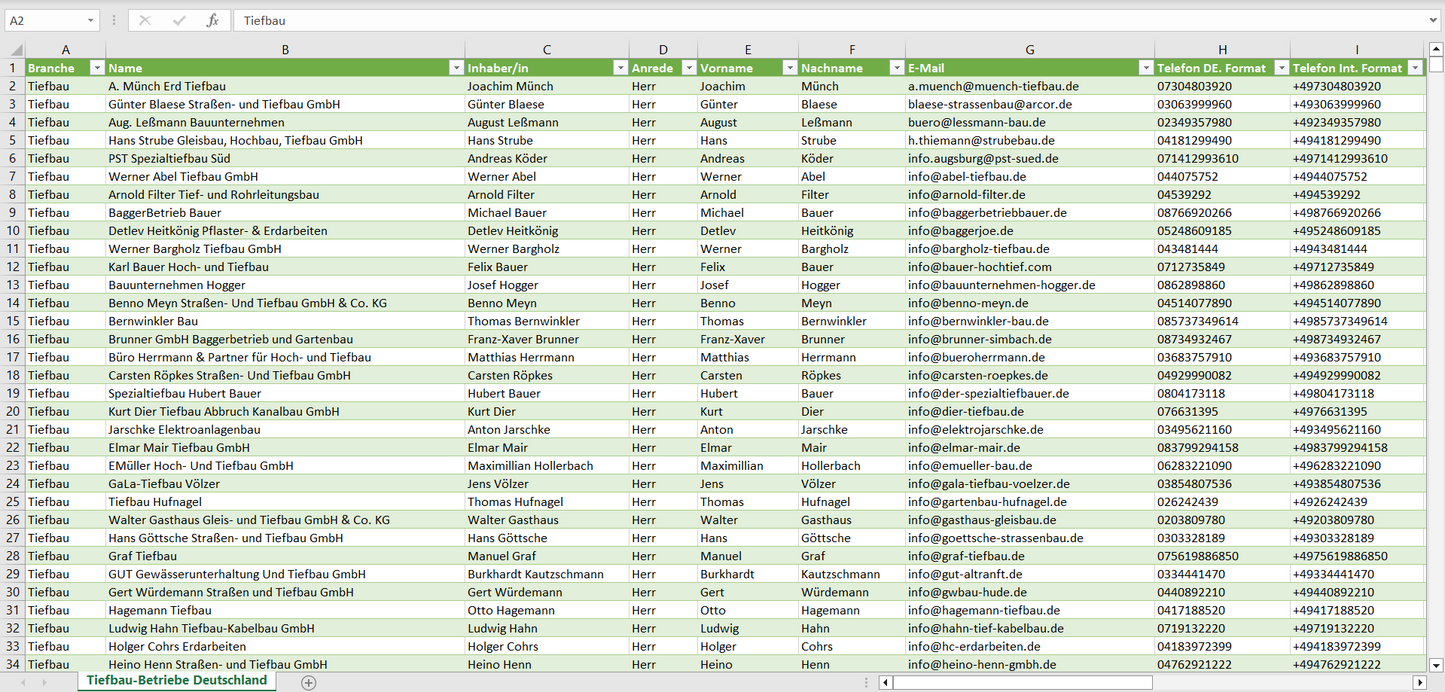Select row 20 header
This screenshot has height=692, width=1445.
(12, 411)
